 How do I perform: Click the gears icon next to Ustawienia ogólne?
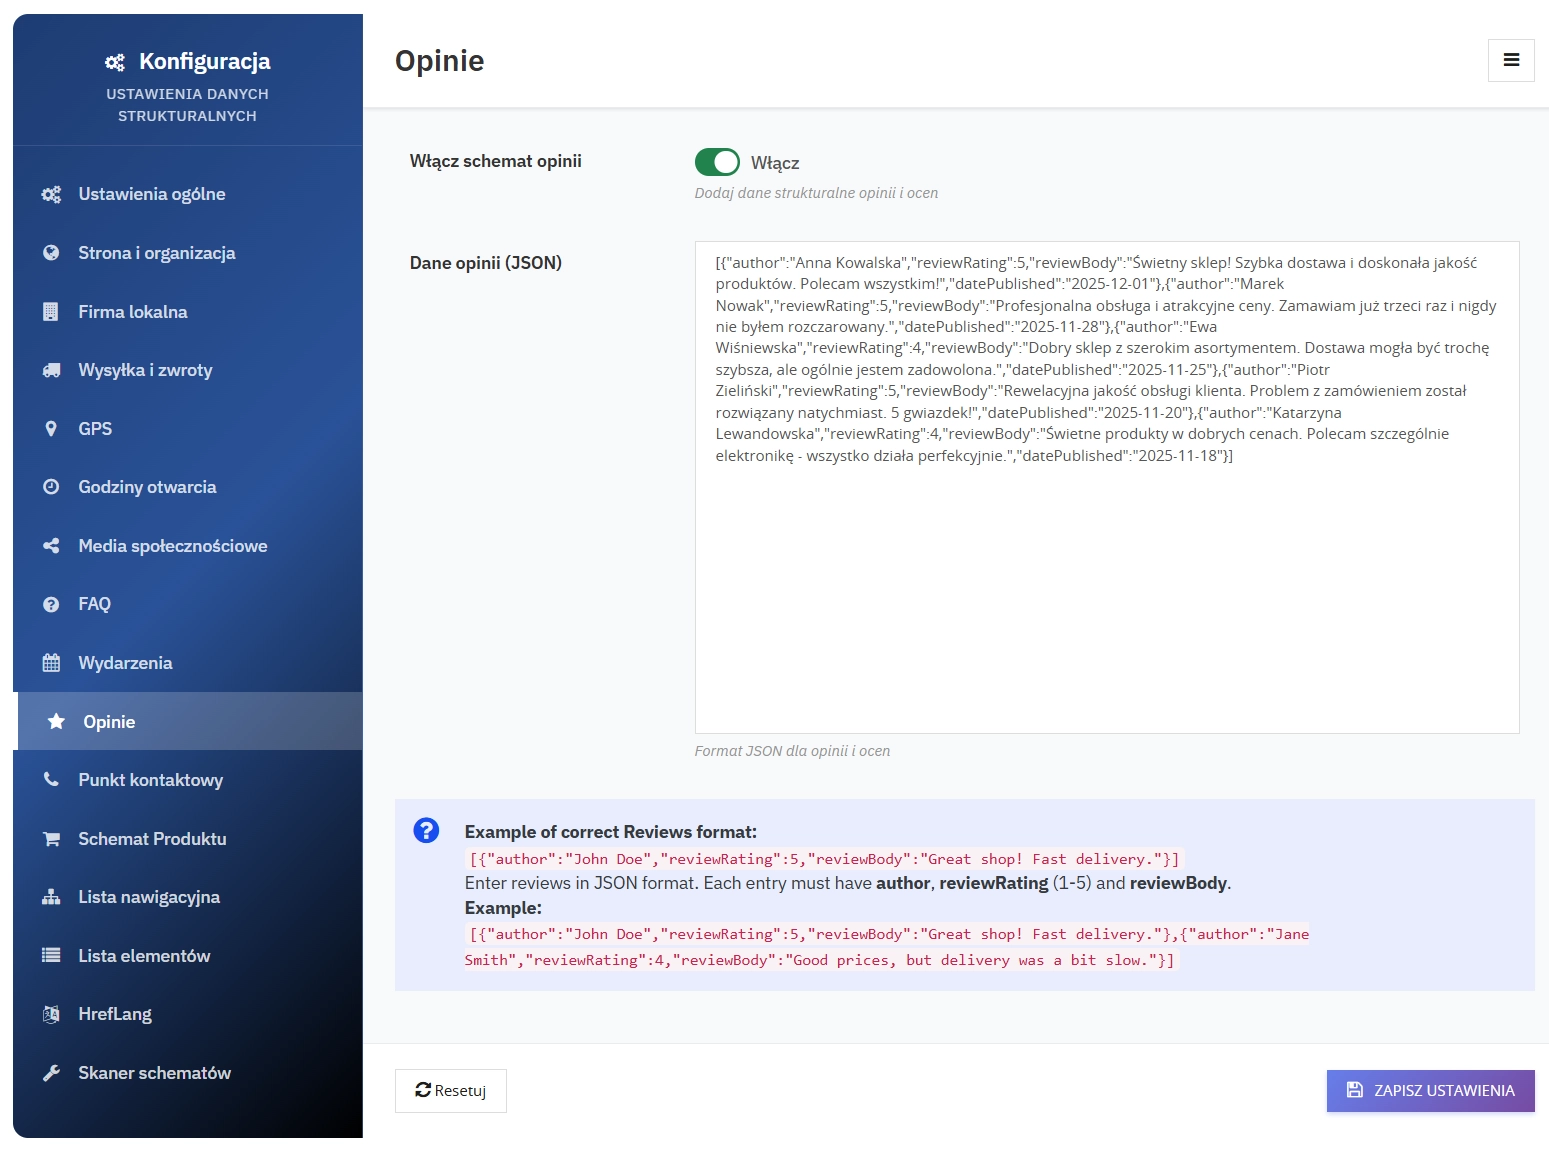[51, 194]
